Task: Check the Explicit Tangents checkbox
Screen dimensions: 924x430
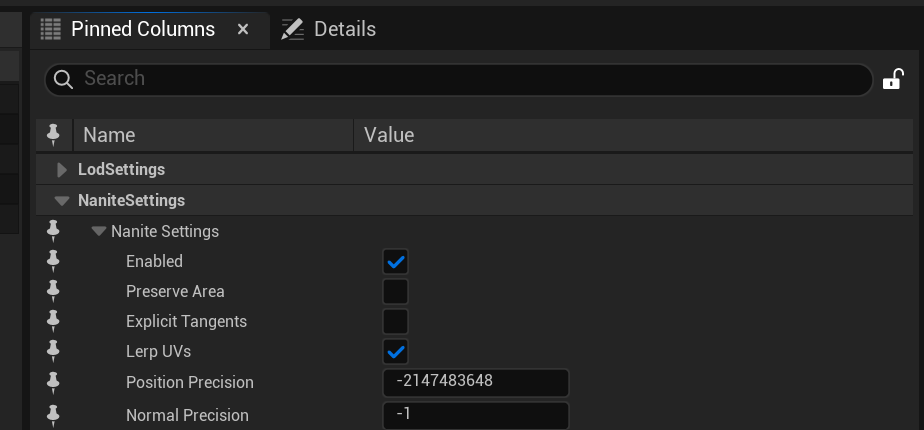Action: coord(395,322)
